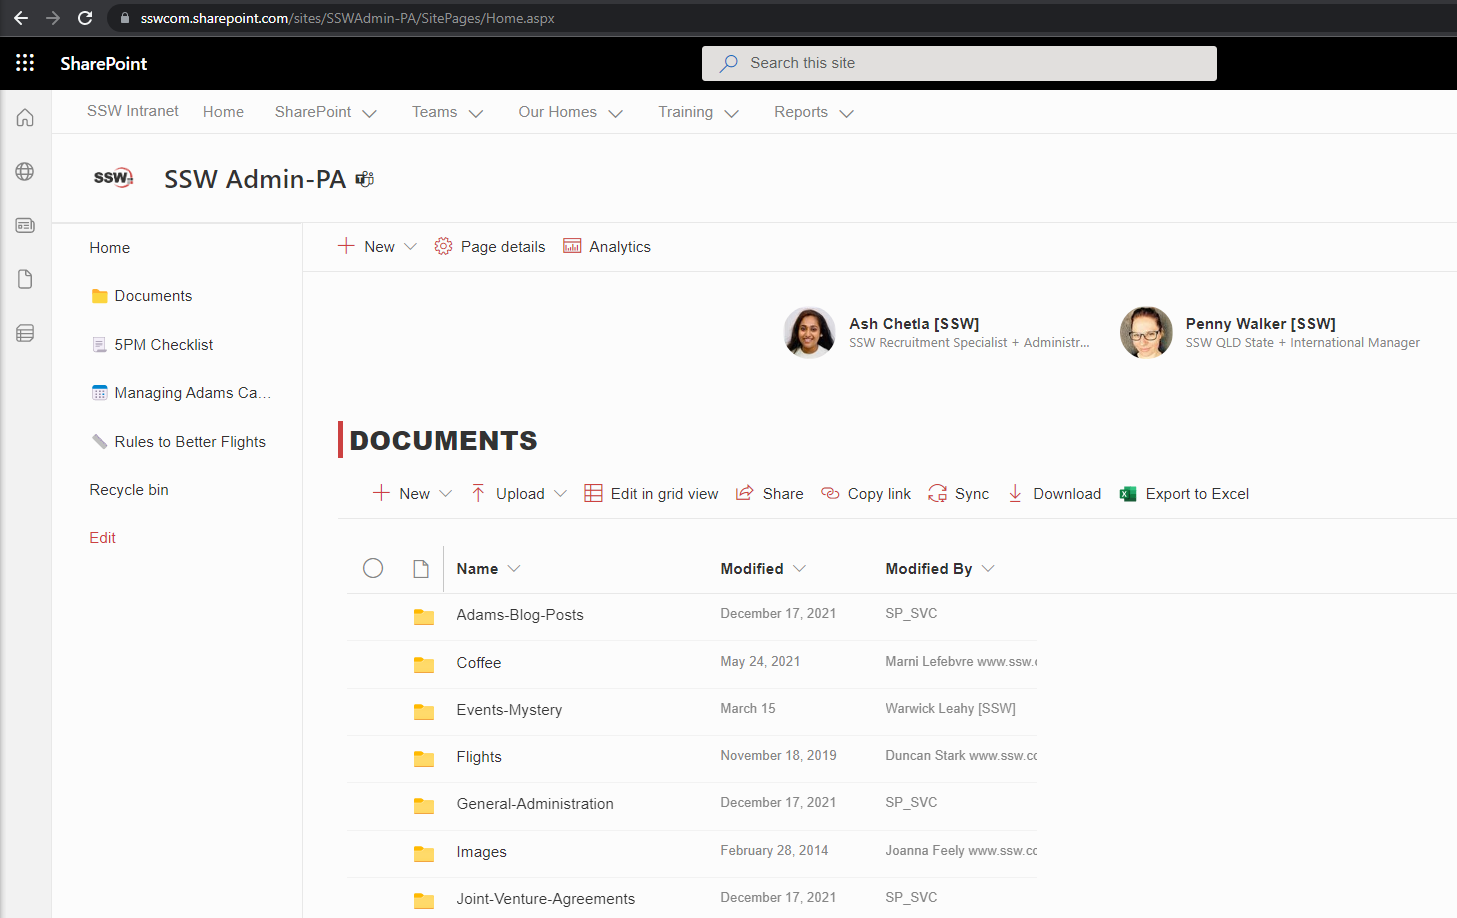This screenshot has height=918, width=1457.
Task: Open Recycle bin in side navigation
Action: (x=129, y=490)
